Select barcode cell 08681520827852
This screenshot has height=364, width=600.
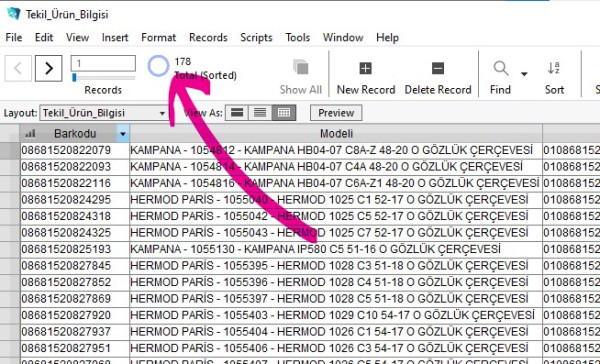coord(75,282)
